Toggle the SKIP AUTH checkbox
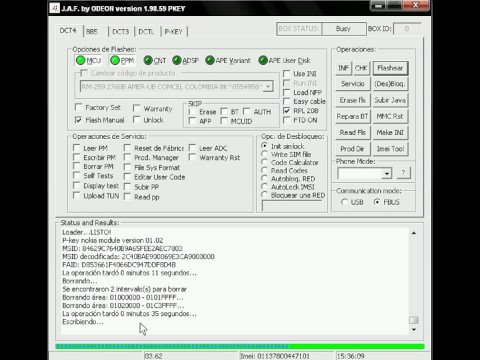Screen dimensions: 480x360 click(247, 112)
